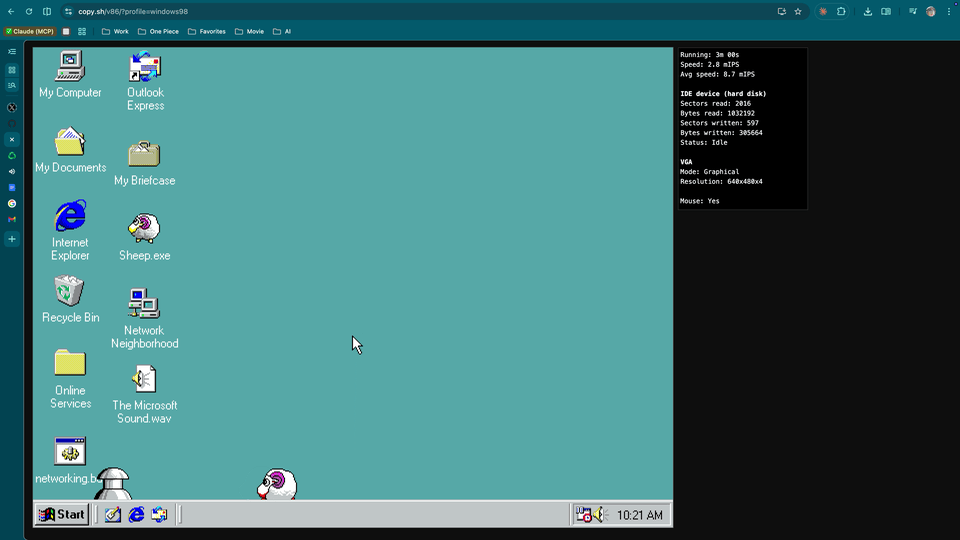Open the tab grid icon in bookmarks bar
Image resolution: width=960 pixels, height=540 pixels.
coord(82,31)
